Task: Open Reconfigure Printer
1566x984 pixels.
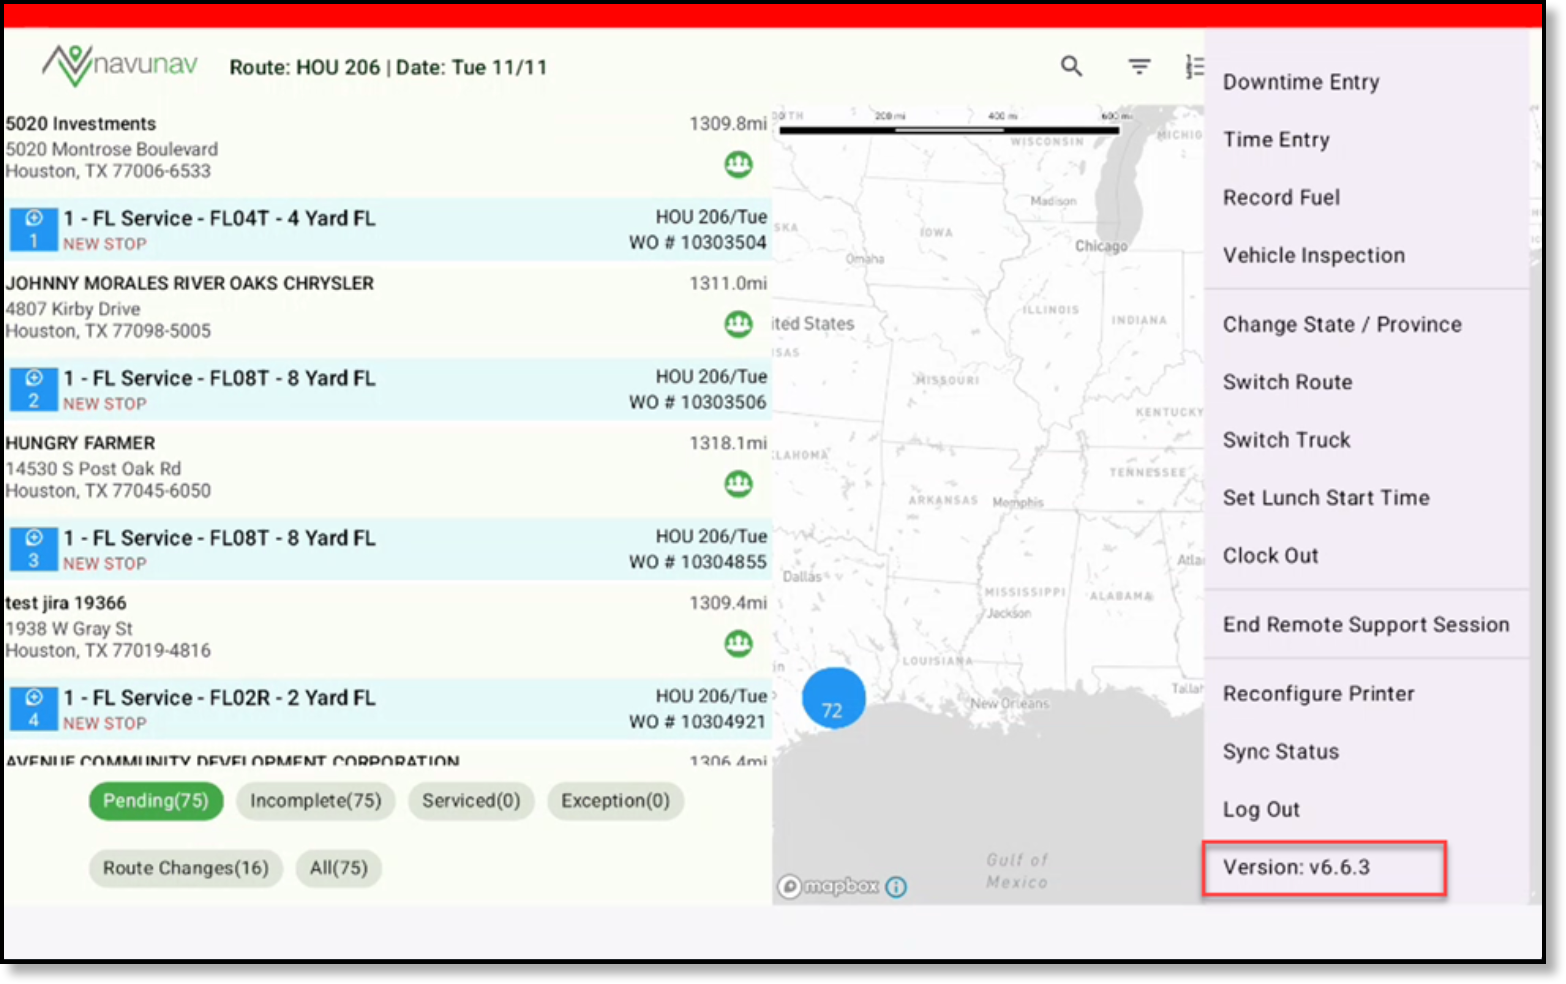Action: [1318, 694]
